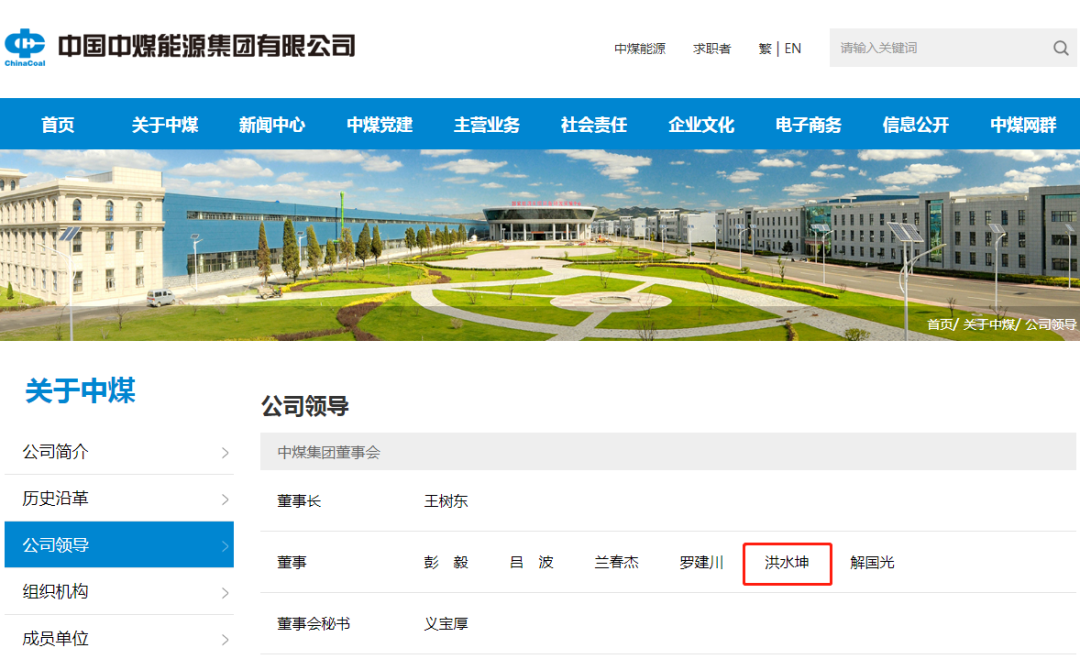1080x659 pixels.
Task: Open 企业文化 navigation menu
Action: pyautogui.click(x=701, y=125)
